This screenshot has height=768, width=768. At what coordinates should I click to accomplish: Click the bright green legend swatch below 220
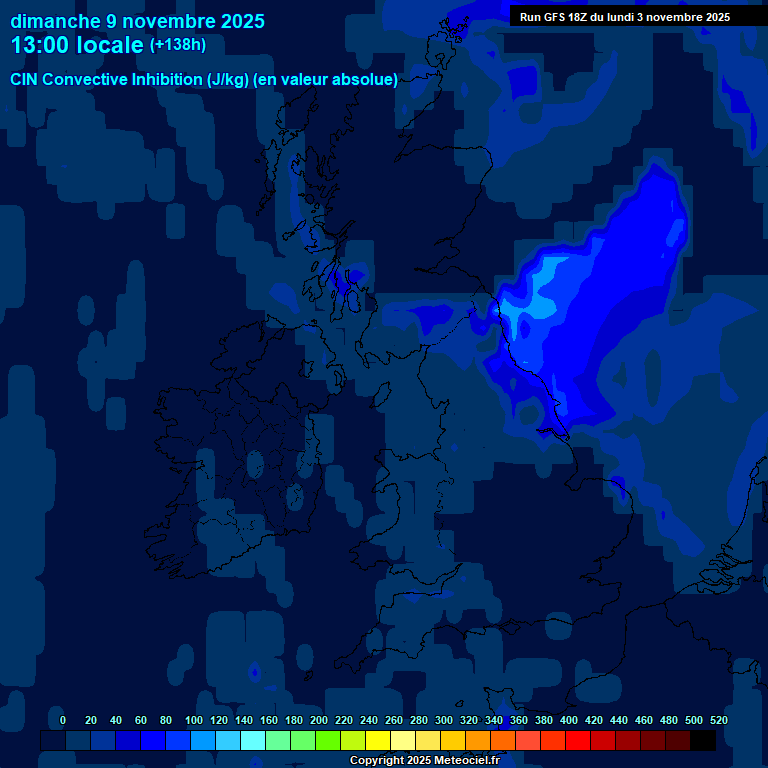(x=328, y=741)
